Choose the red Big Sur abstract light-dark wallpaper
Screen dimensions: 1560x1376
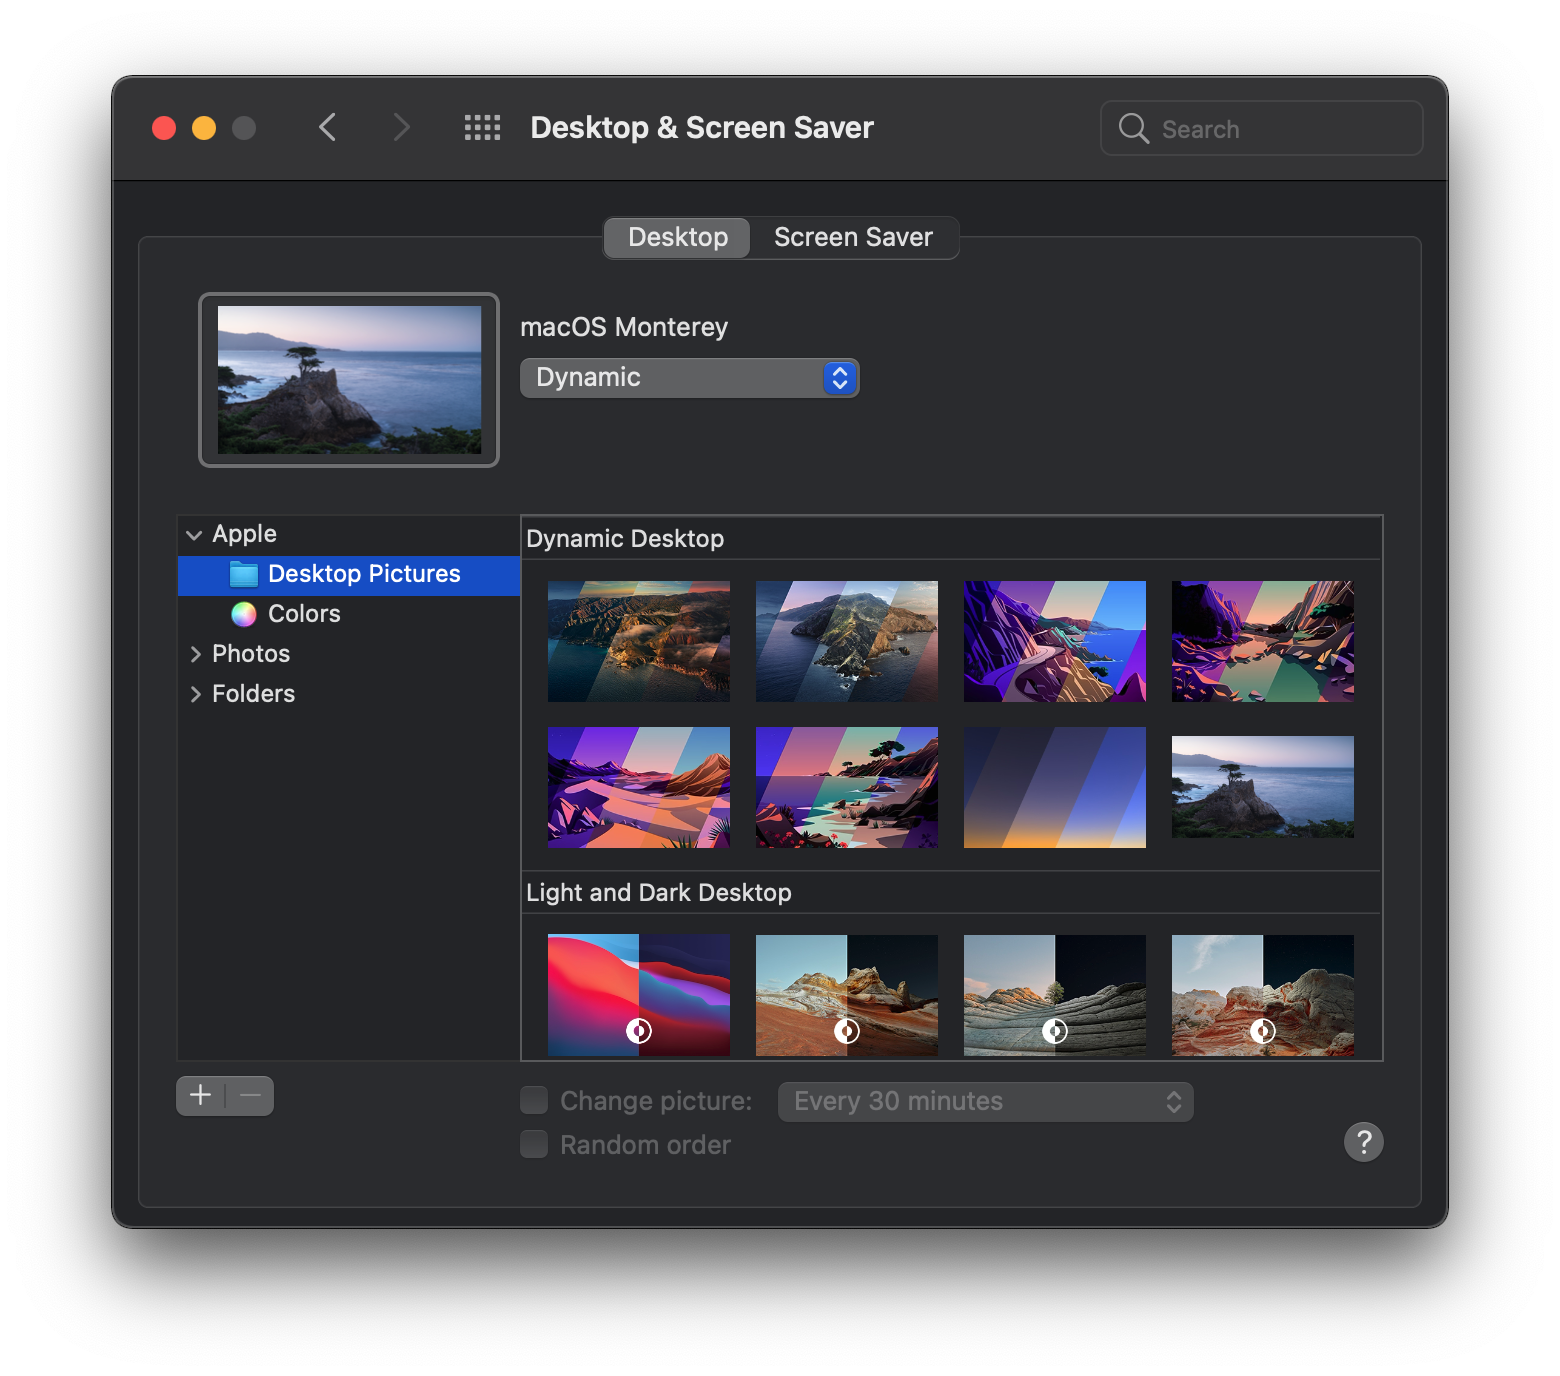[639, 995]
